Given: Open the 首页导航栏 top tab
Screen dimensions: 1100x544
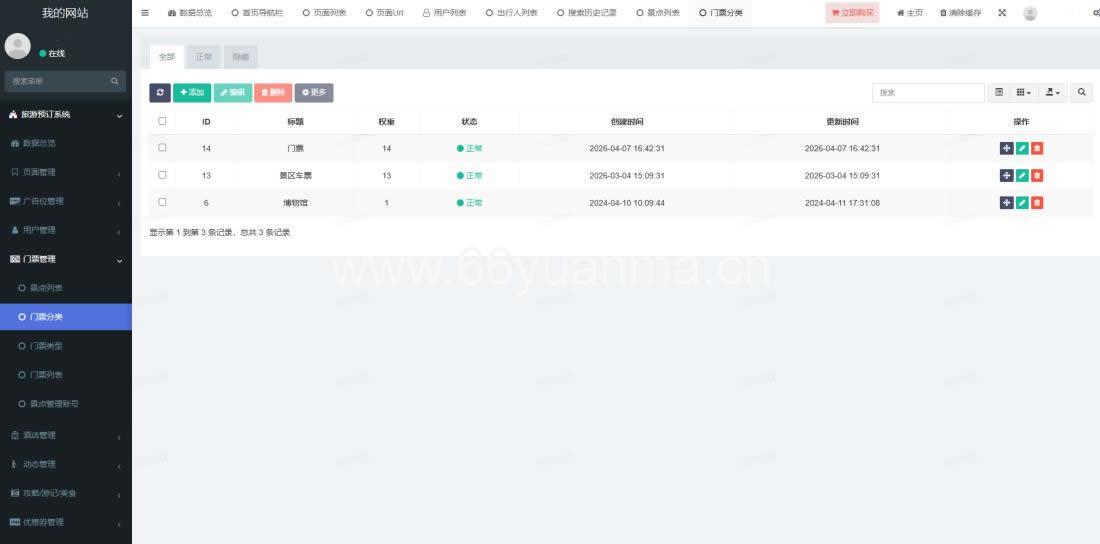Looking at the screenshot, I should tap(257, 13).
